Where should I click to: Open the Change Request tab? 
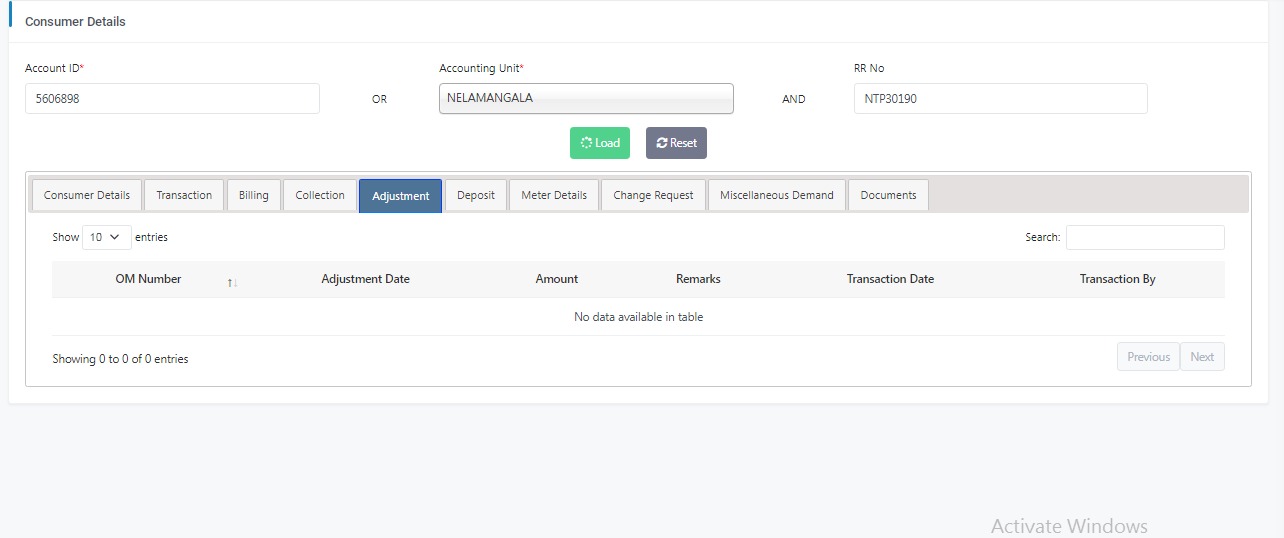(653, 196)
